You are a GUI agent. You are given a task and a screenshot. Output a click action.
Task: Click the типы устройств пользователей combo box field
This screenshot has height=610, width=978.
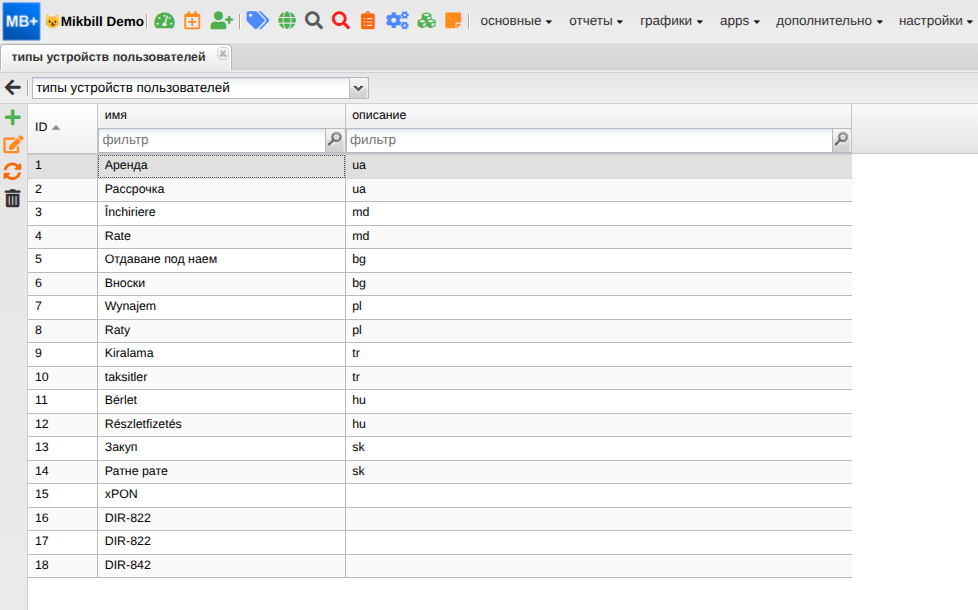point(191,88)
